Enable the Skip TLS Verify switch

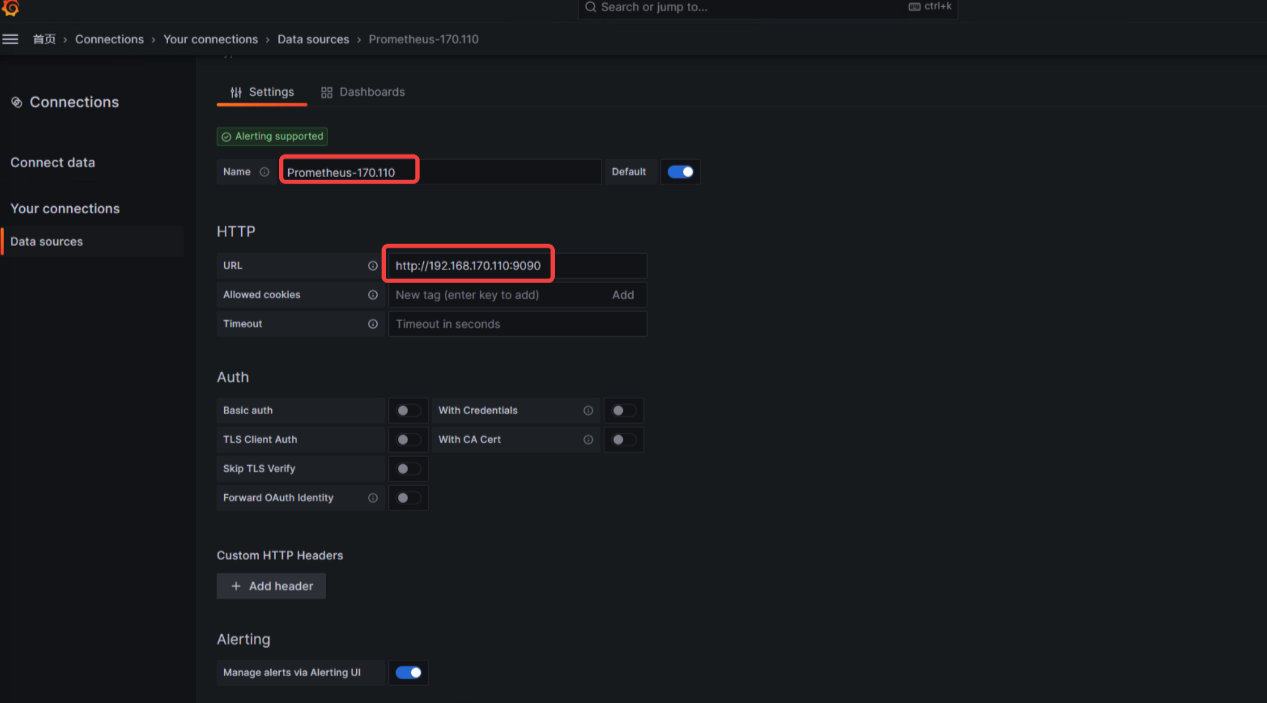coord(408,469)
